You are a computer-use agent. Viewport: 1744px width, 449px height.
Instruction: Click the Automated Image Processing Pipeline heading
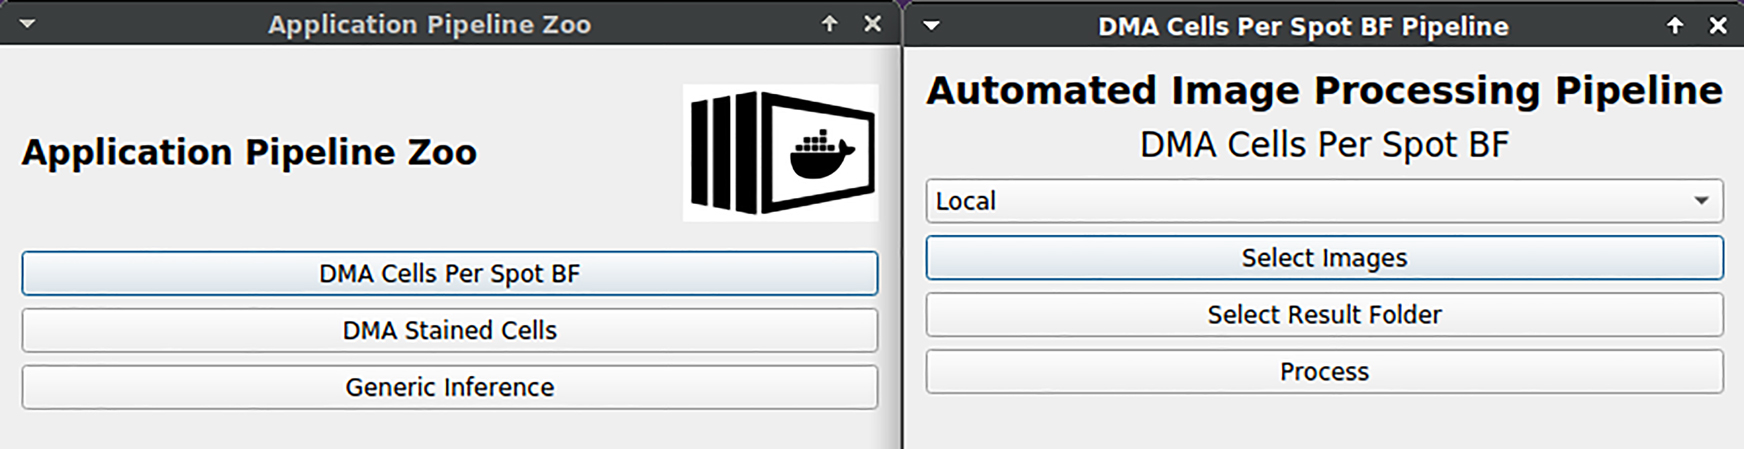pos(1324,91)
